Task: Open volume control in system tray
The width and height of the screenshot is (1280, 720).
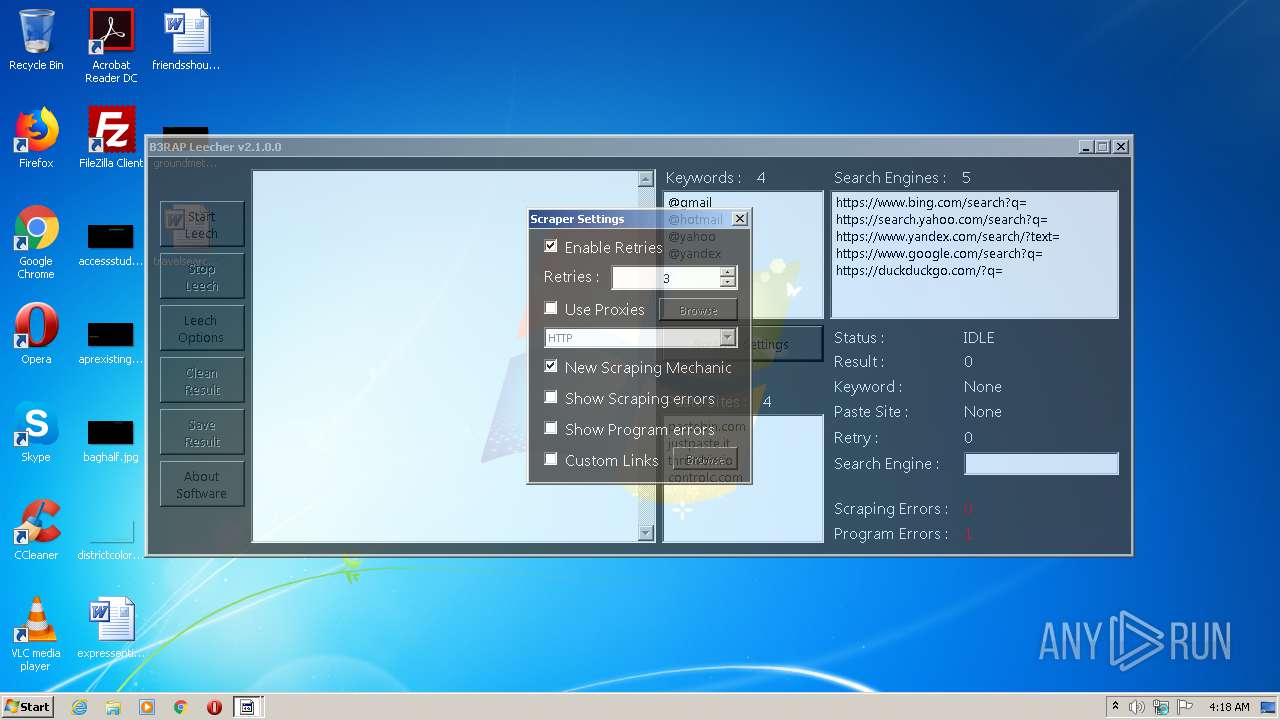Action: 1137,707
